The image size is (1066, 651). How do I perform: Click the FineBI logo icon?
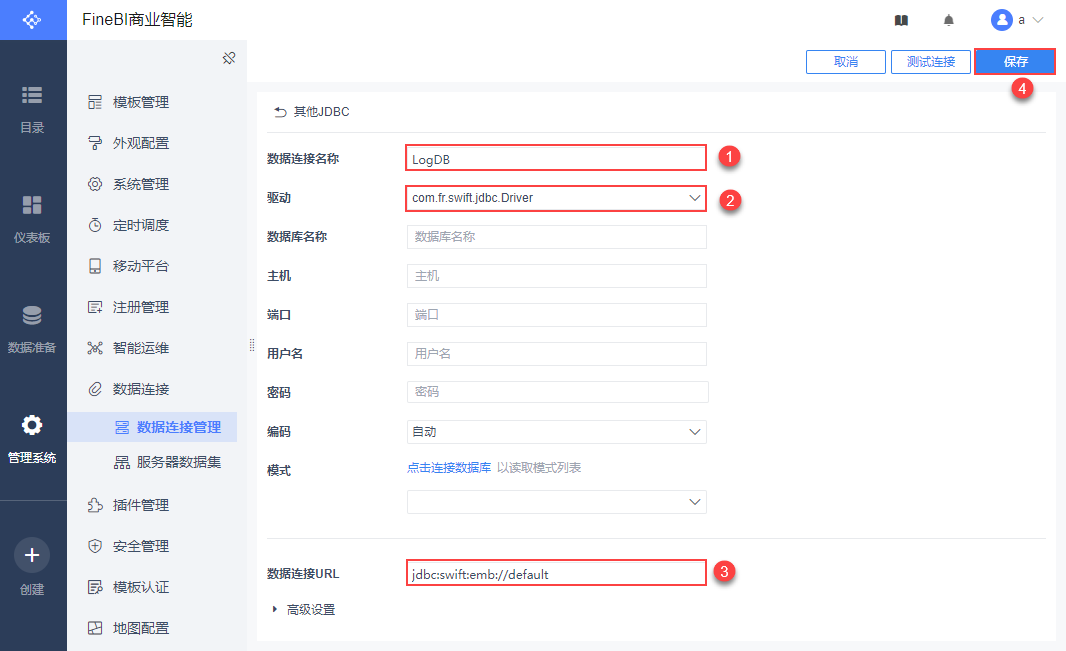[32, 20]
